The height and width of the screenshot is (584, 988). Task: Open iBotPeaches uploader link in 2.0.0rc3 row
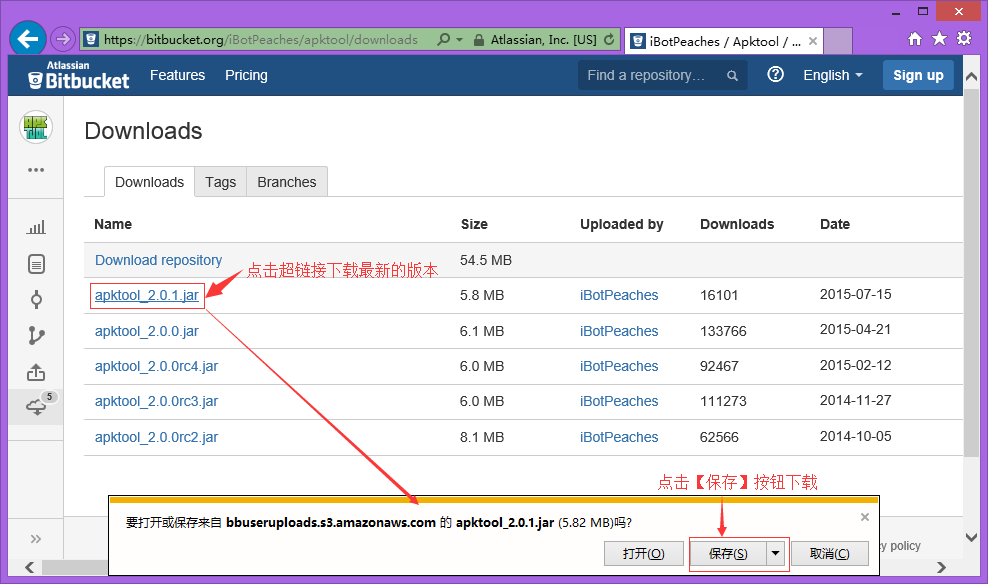tap(619, 401)
